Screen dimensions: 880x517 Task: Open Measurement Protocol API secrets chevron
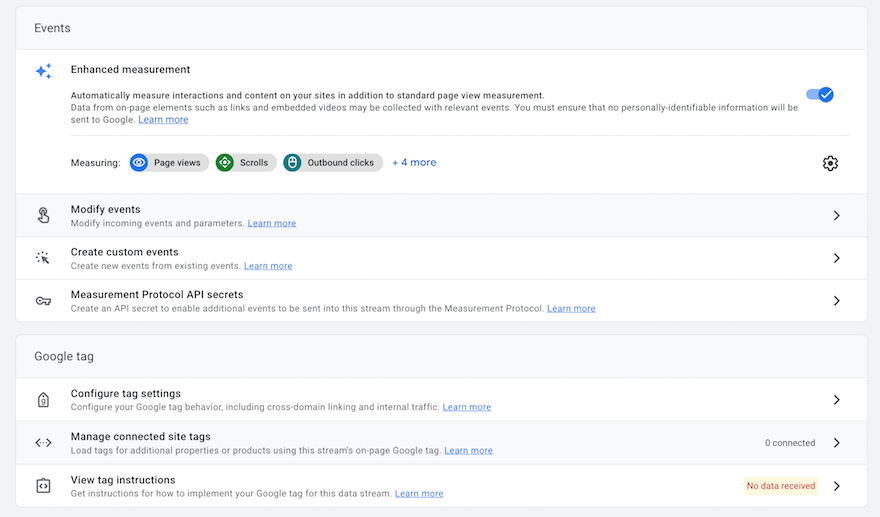(x=836, y=301)
